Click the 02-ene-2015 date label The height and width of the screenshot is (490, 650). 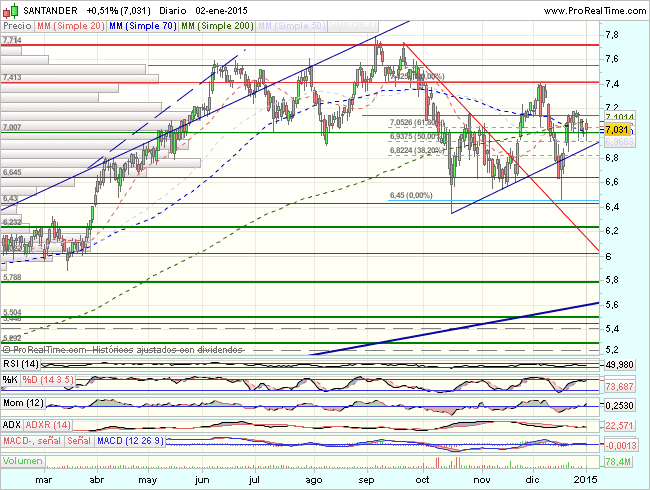(221, 10)
